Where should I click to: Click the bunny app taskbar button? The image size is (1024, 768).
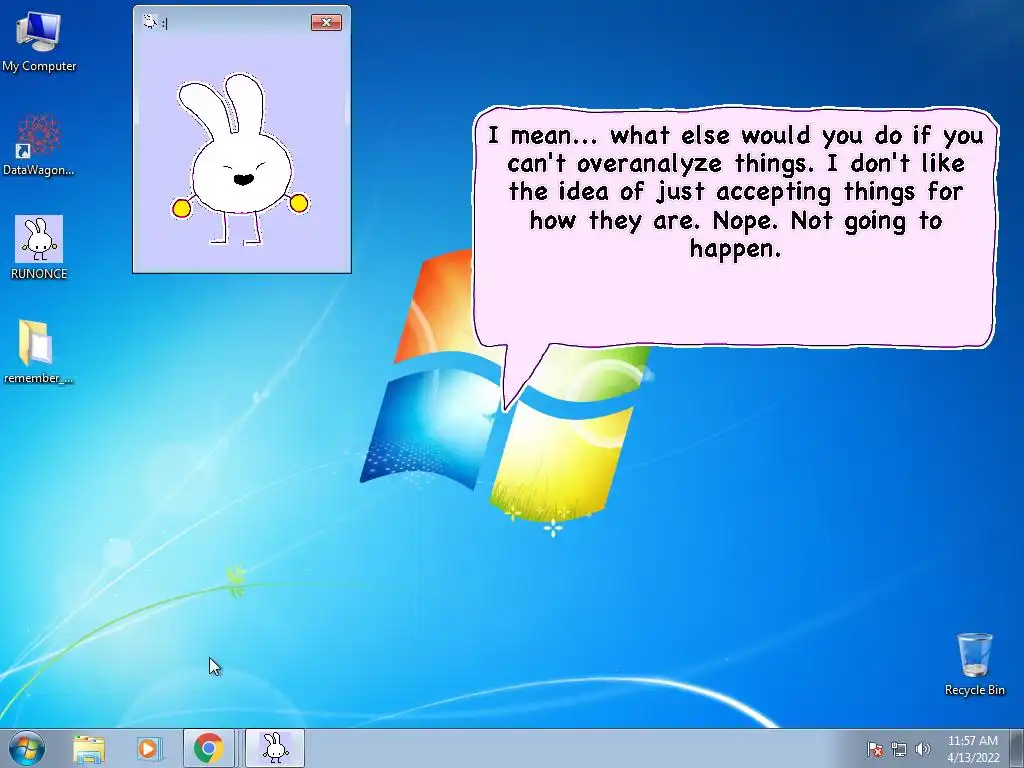[x=275, y=748]
